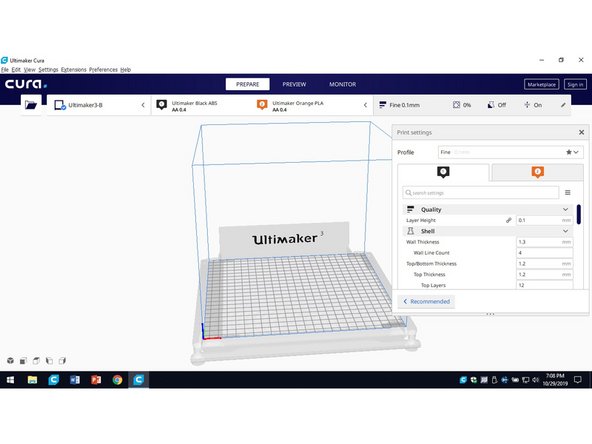Click the infill 0% icon

tap(456, 105)
